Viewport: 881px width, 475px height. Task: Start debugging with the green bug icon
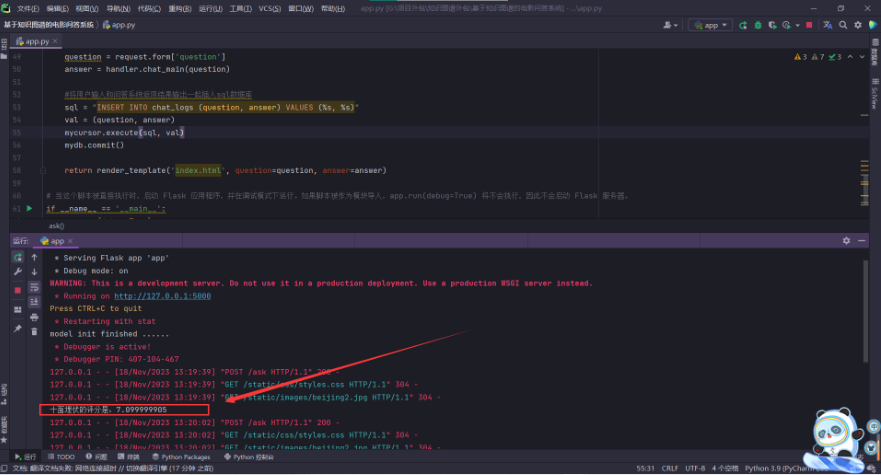[757, 25]
